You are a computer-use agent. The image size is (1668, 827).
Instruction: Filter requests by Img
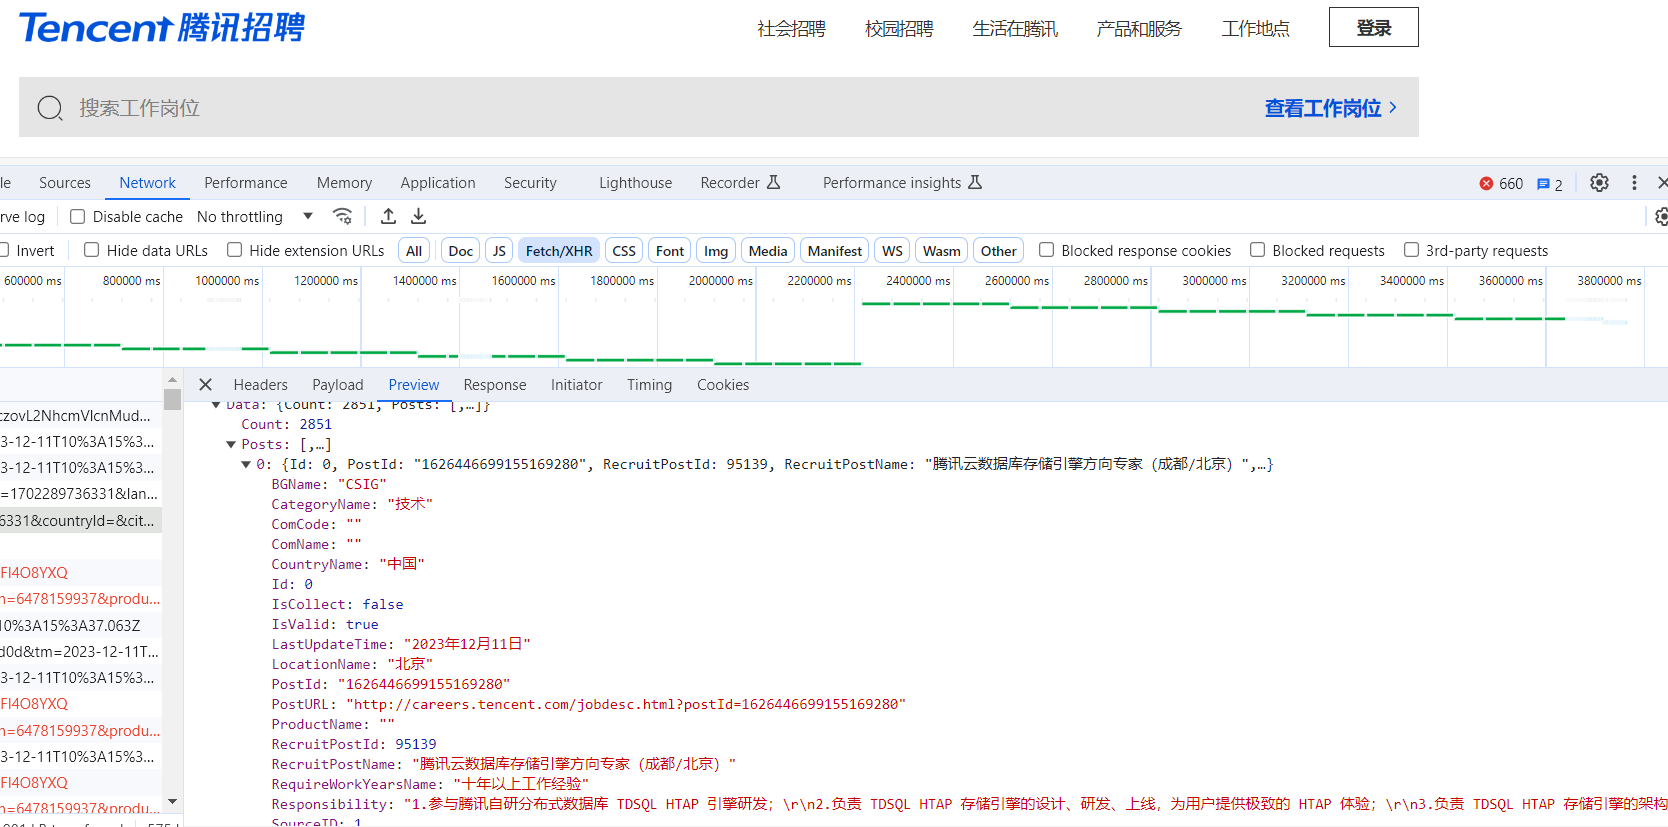click(716, 251)
